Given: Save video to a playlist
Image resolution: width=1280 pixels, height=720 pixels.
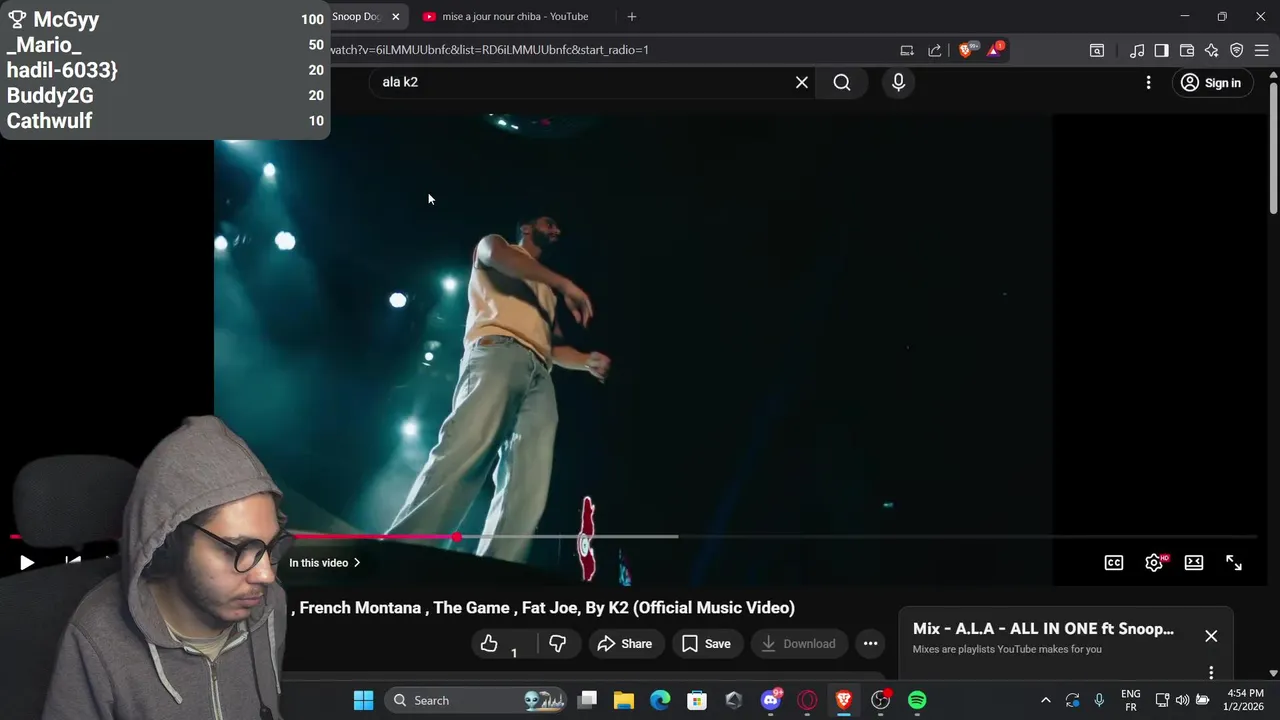Looking at the screenshot, I should 707,644.
